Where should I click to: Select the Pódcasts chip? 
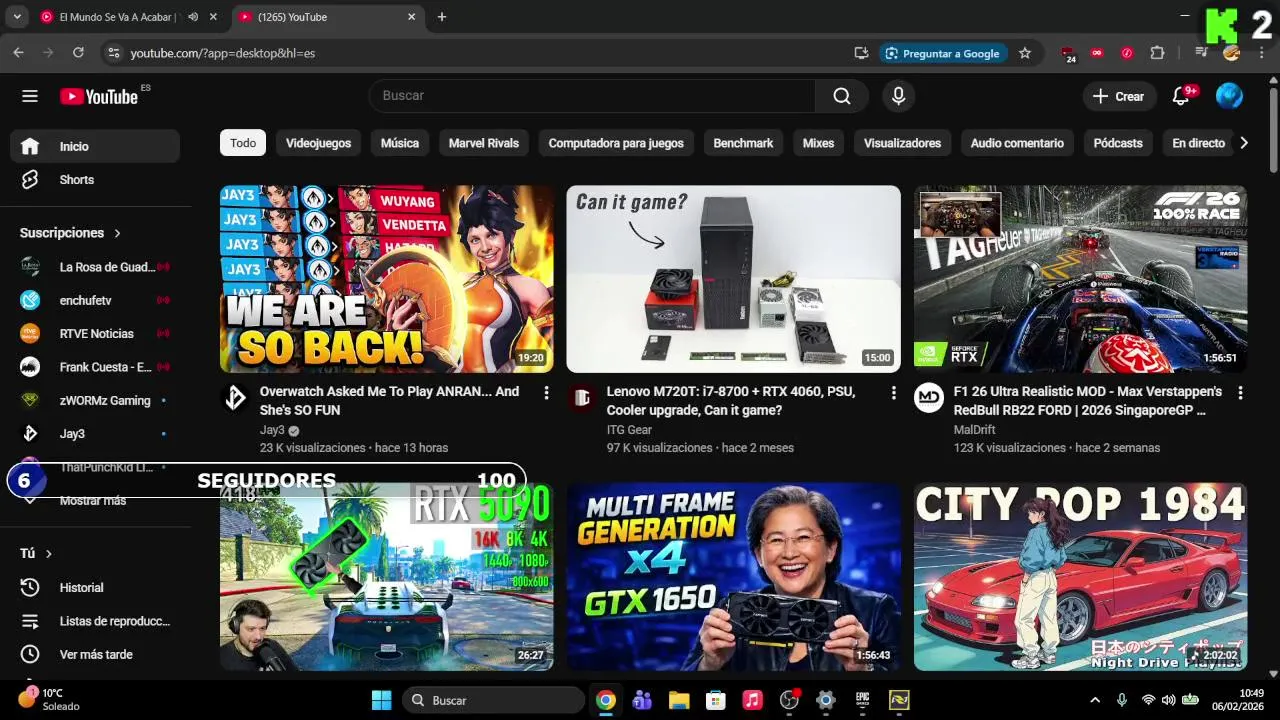(x=1118, y=143)
